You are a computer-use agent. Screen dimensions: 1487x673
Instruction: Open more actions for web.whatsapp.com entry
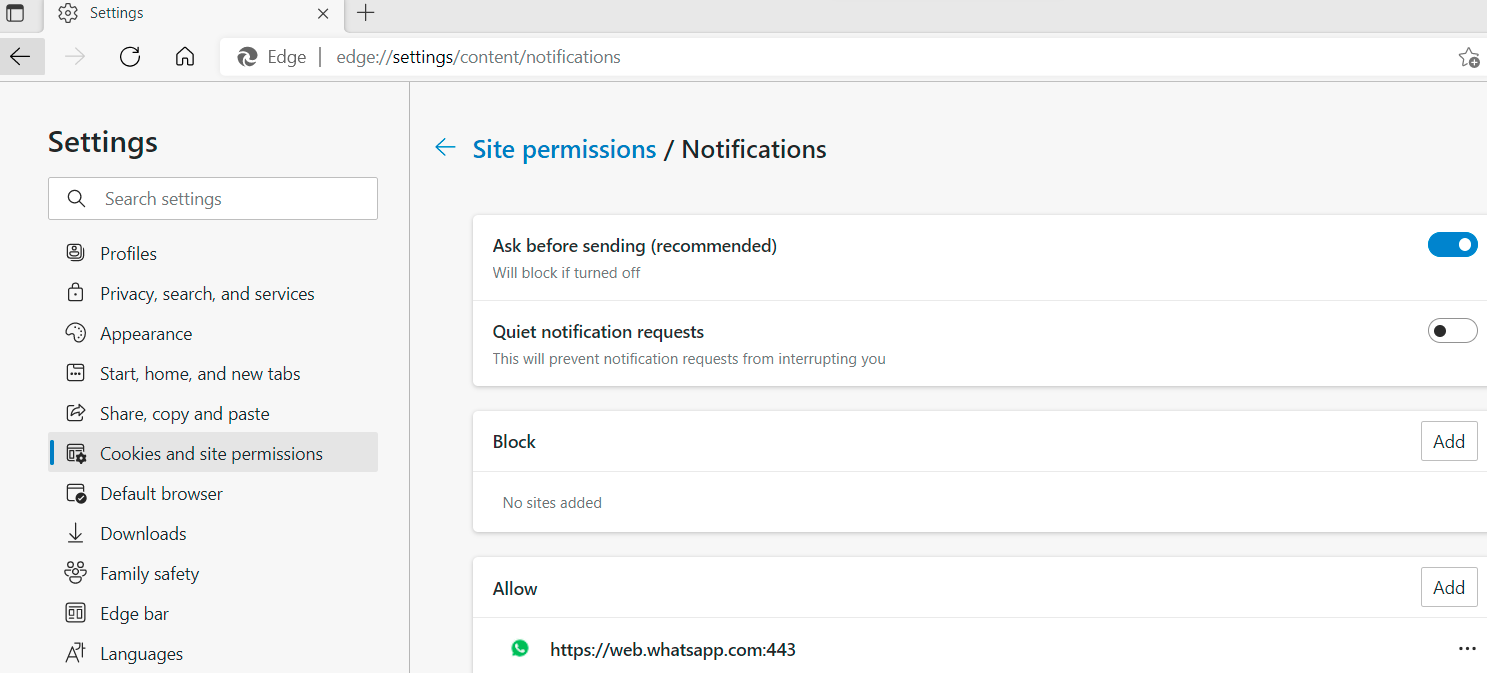click(x=1467, y=649)
